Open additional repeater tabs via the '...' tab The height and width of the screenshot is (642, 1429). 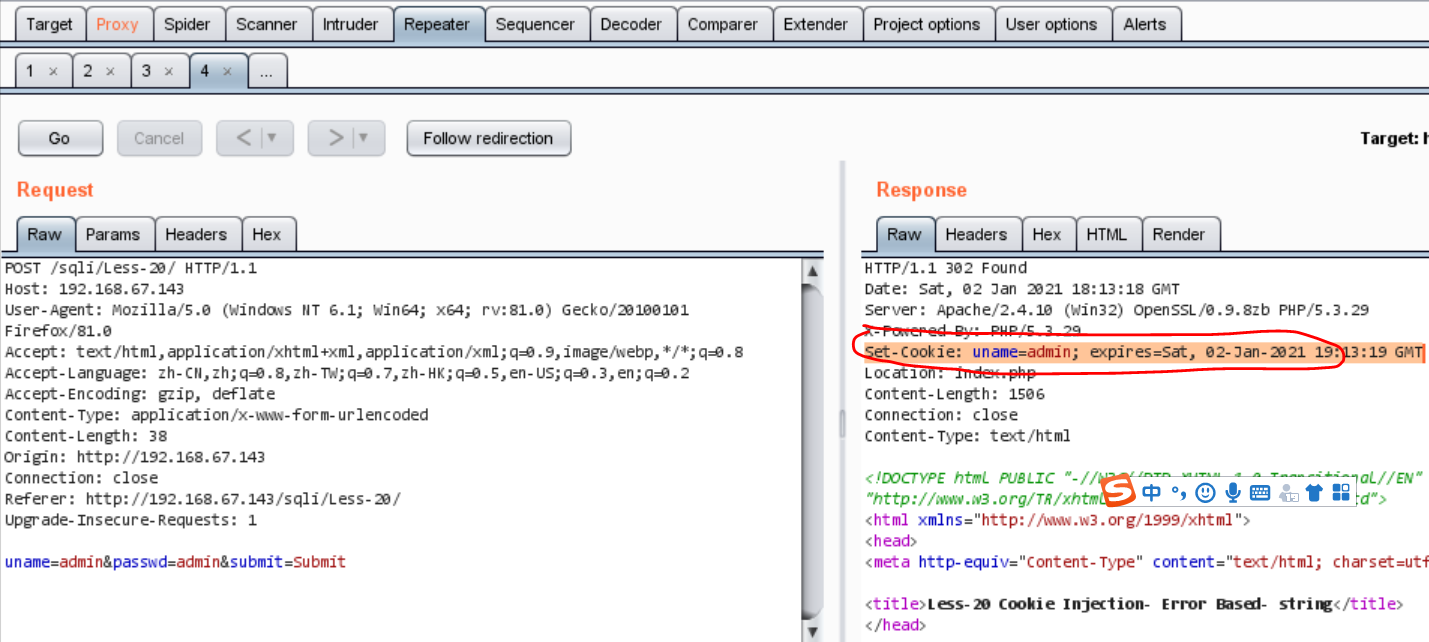[x=267, y=70]
